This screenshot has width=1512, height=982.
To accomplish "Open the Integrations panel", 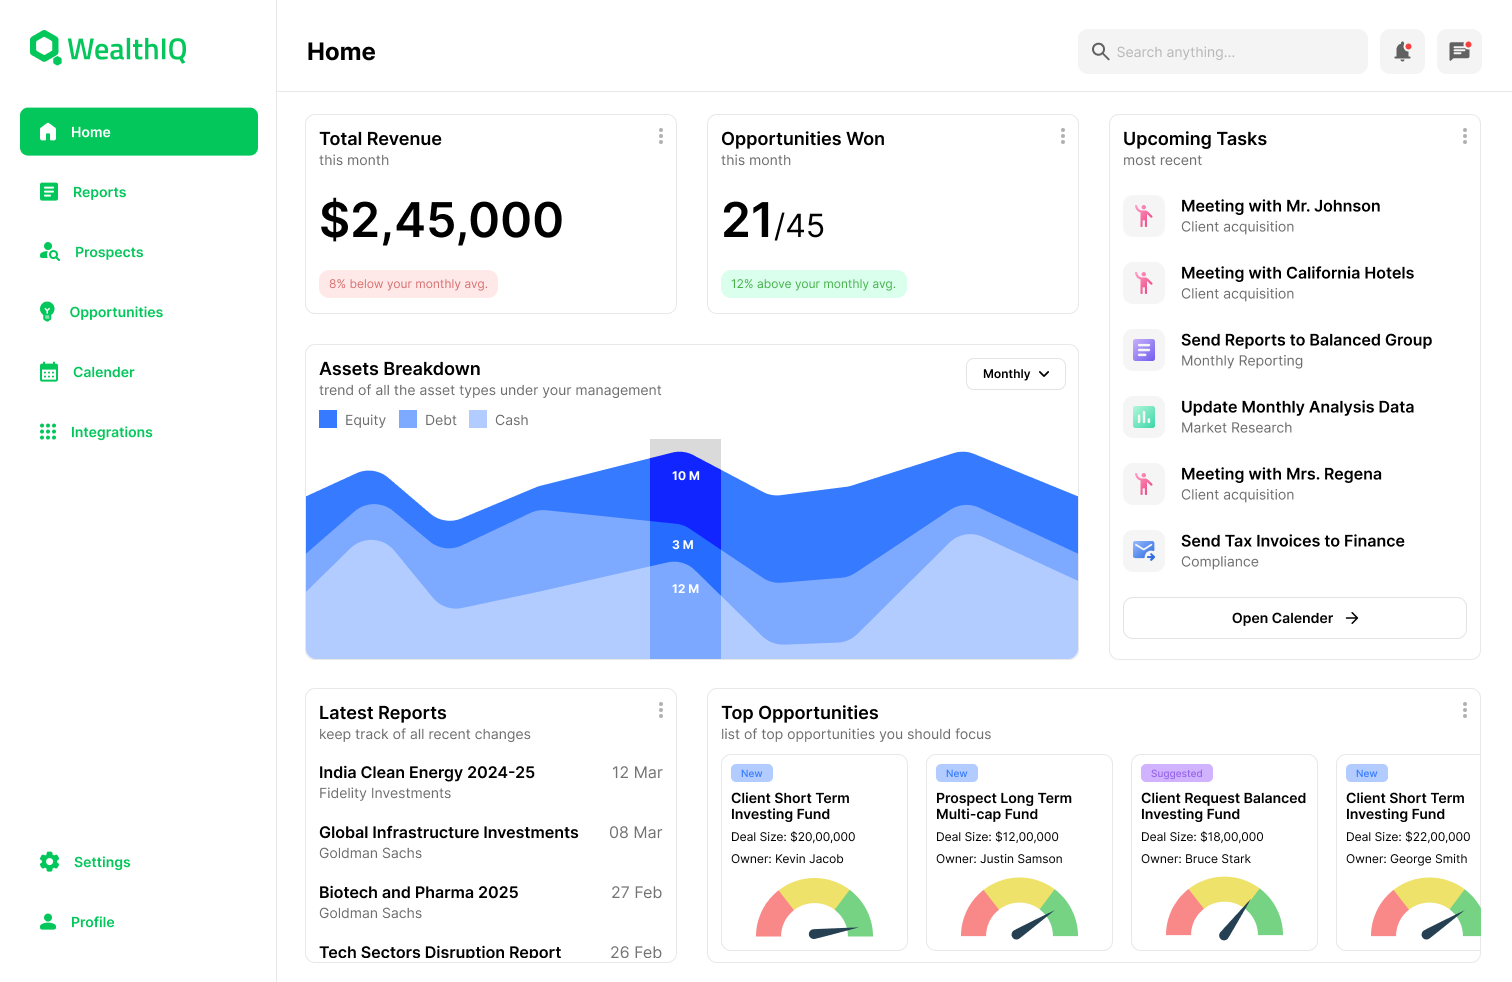I will pos(111,431).
